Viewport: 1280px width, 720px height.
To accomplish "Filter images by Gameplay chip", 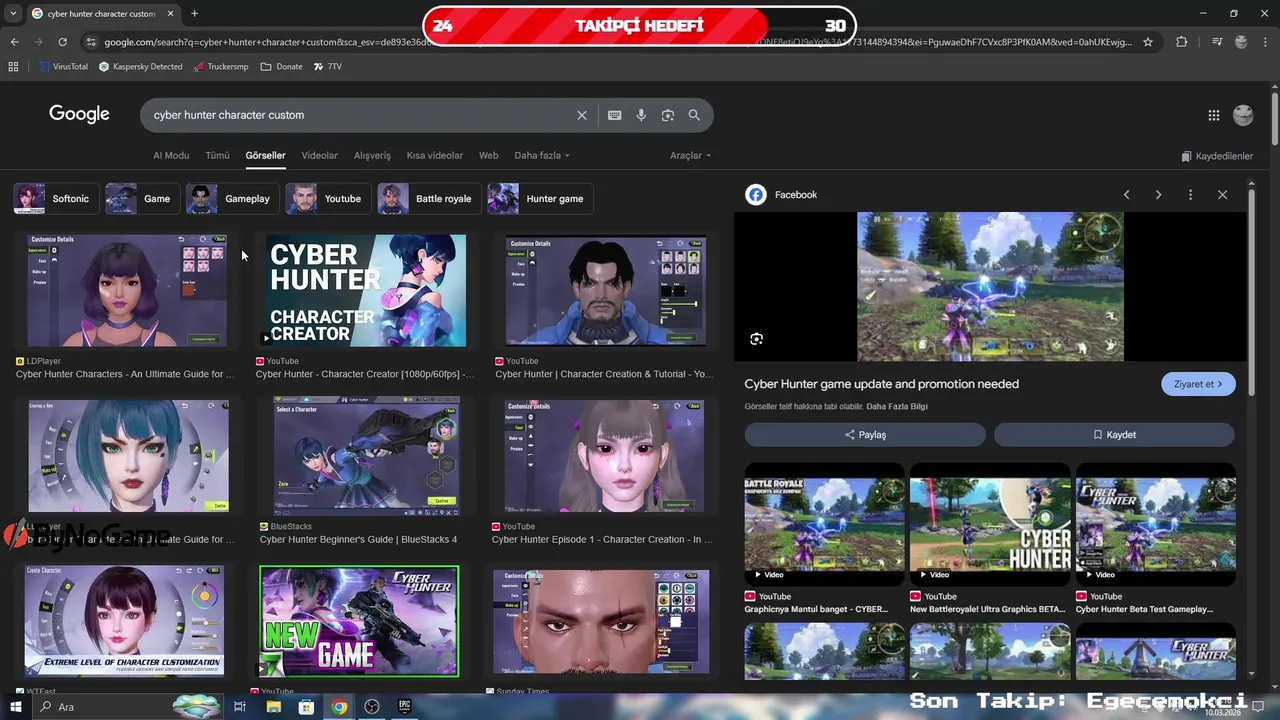I will (x=233, y=199).
